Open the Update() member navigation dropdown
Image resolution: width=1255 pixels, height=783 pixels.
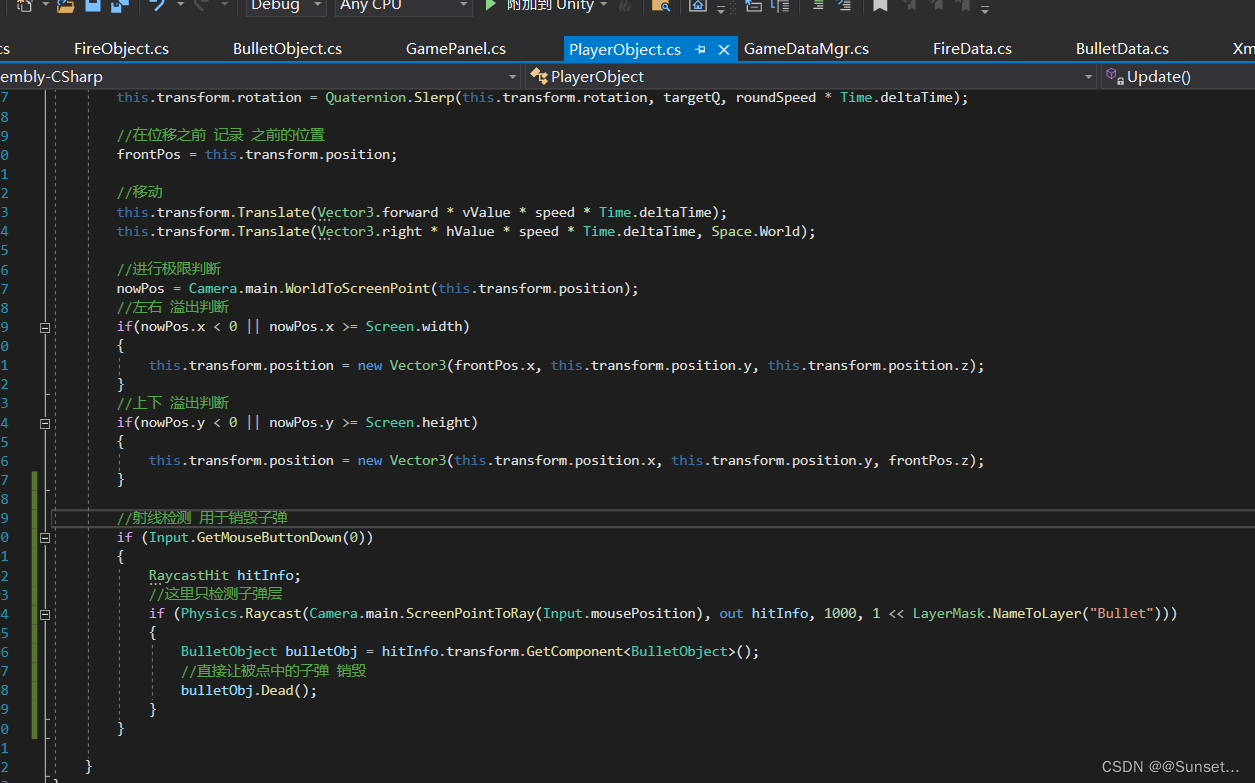1178,76
